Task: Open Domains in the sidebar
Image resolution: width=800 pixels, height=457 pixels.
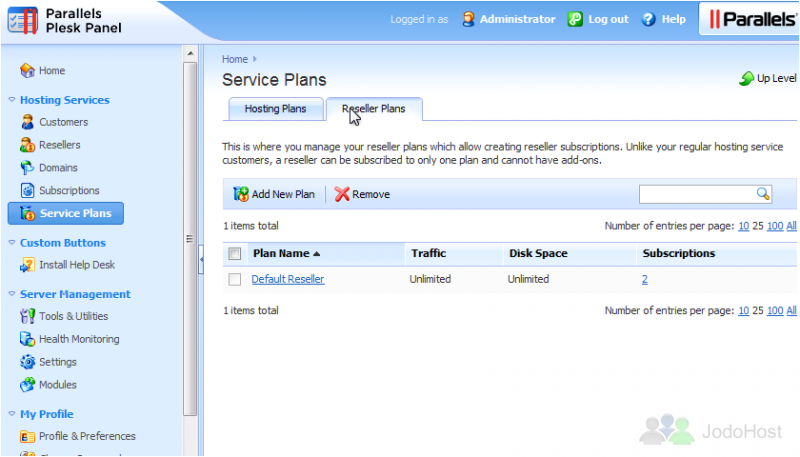Action: click(58, 168)
